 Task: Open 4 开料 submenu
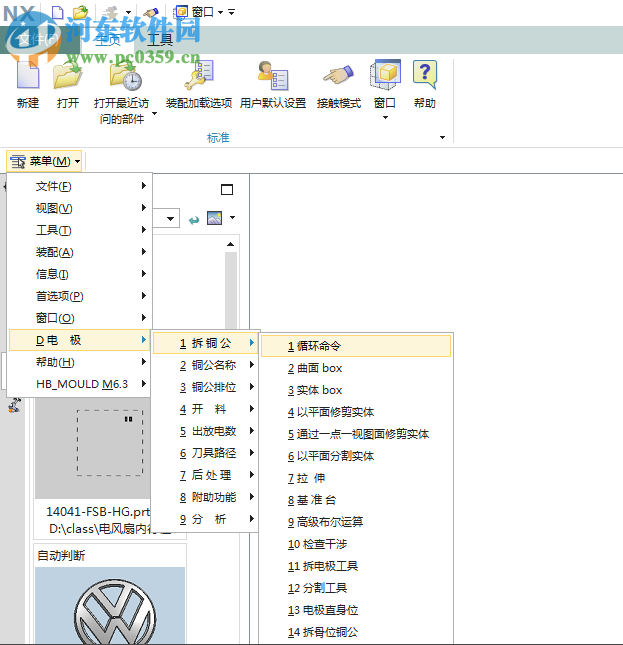pos(206,409)
